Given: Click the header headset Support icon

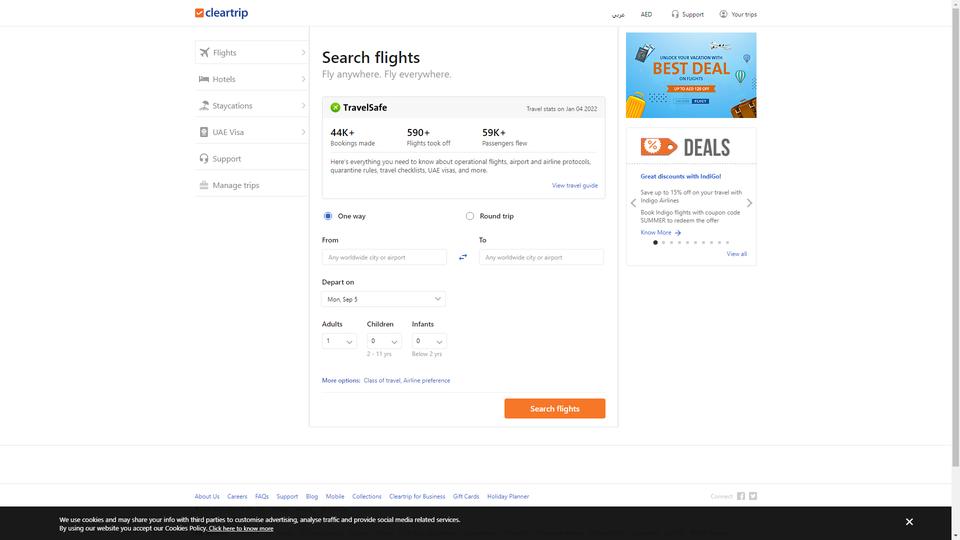Looking at the screenshot, I should pos(675,14).
